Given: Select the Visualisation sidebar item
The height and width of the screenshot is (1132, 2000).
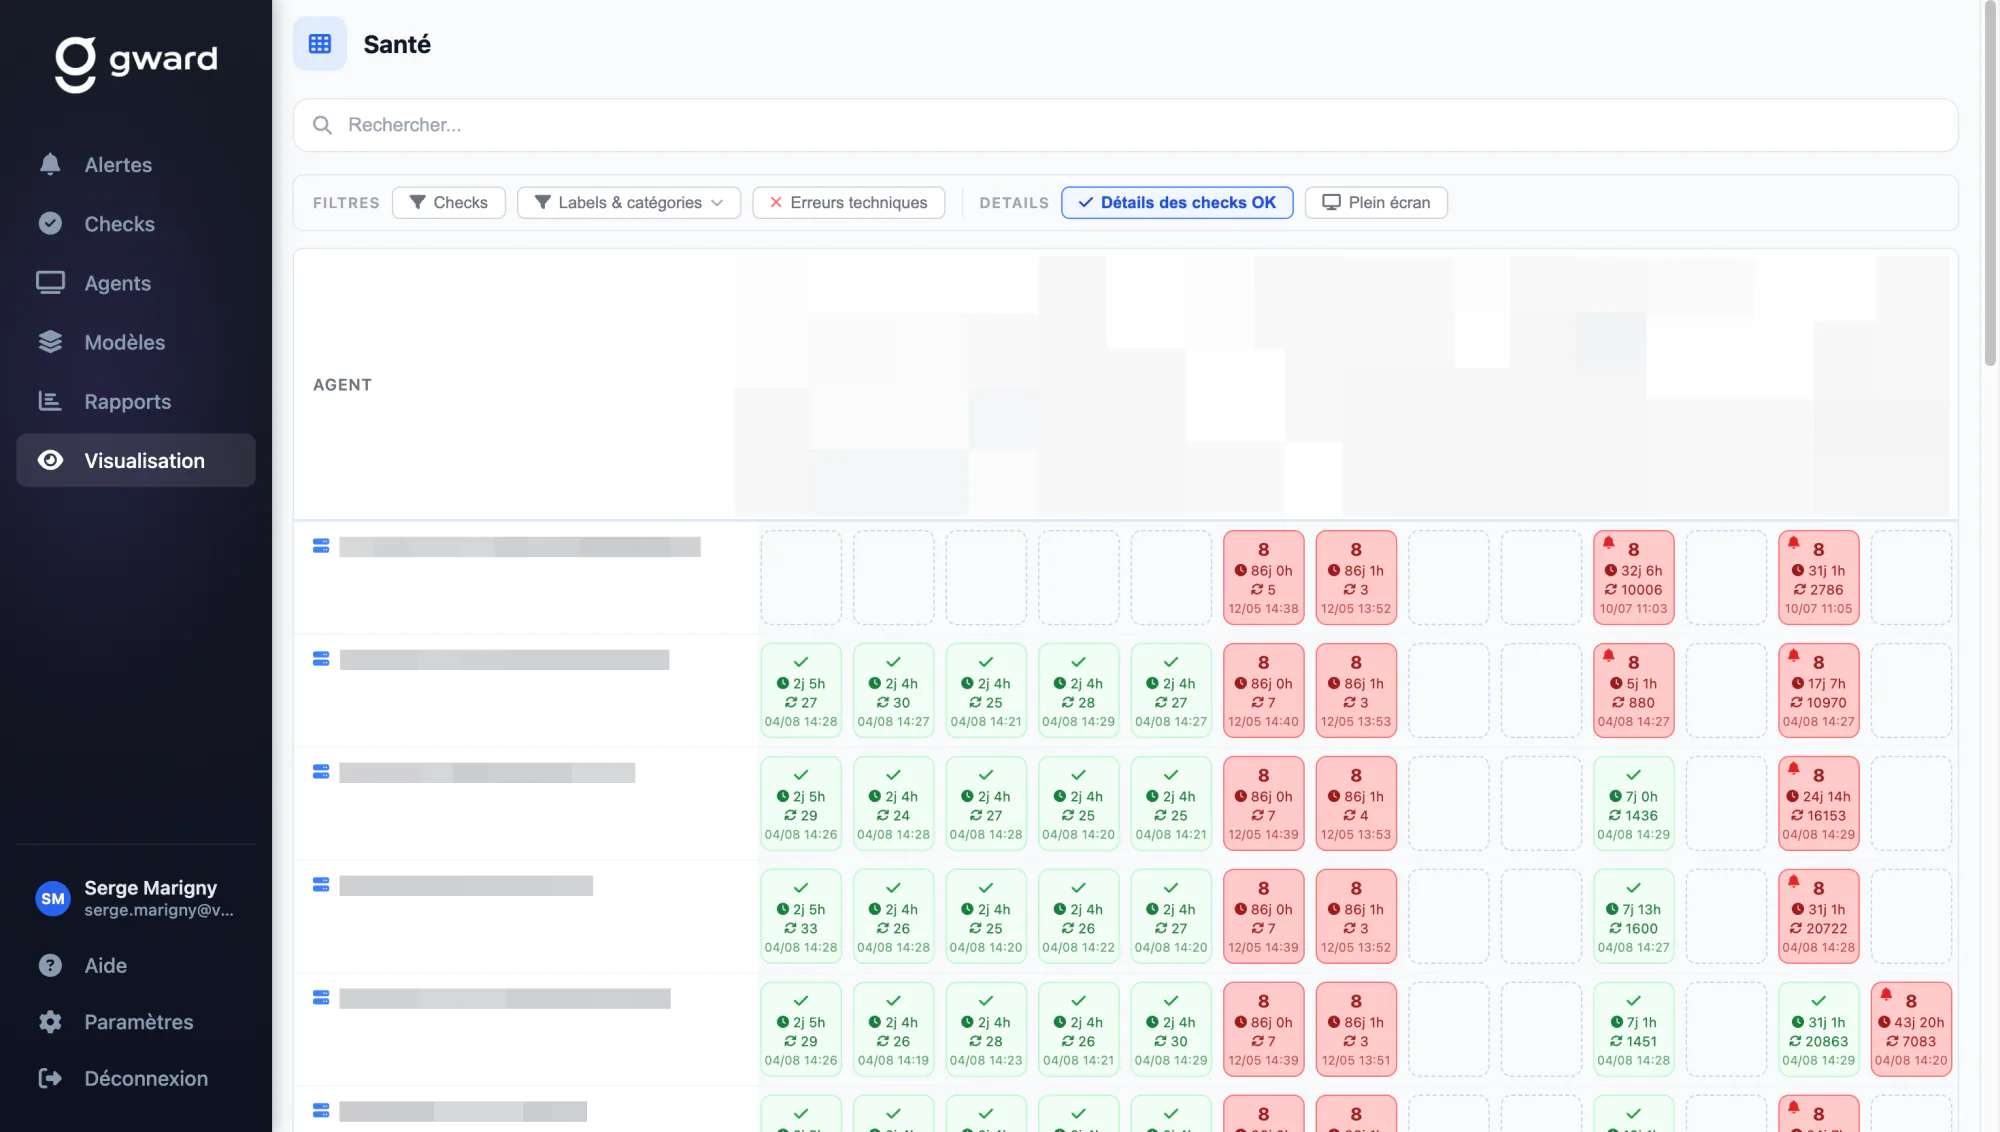Looking at the screenshot, I should point(136,460).
